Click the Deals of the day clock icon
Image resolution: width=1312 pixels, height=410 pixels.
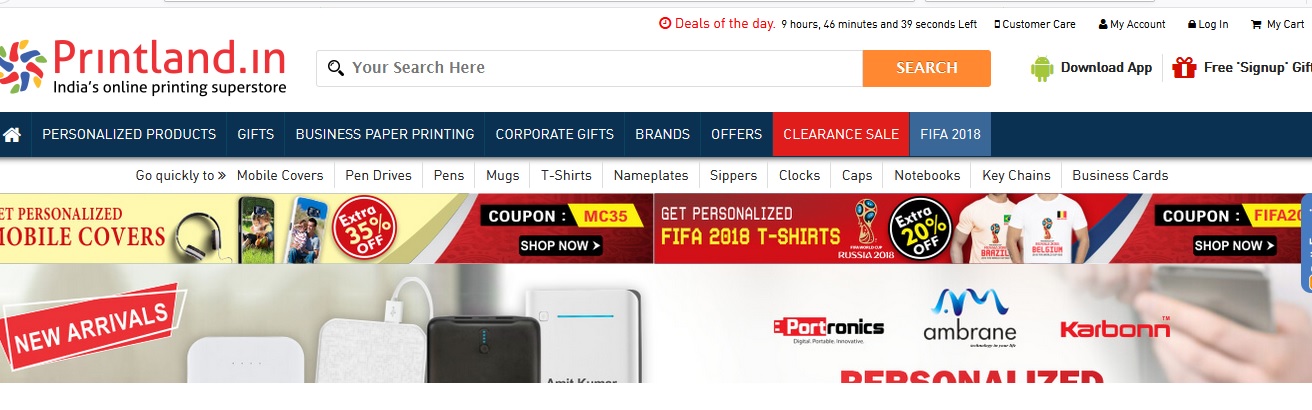pyautogui.click(x=665, y=24)
